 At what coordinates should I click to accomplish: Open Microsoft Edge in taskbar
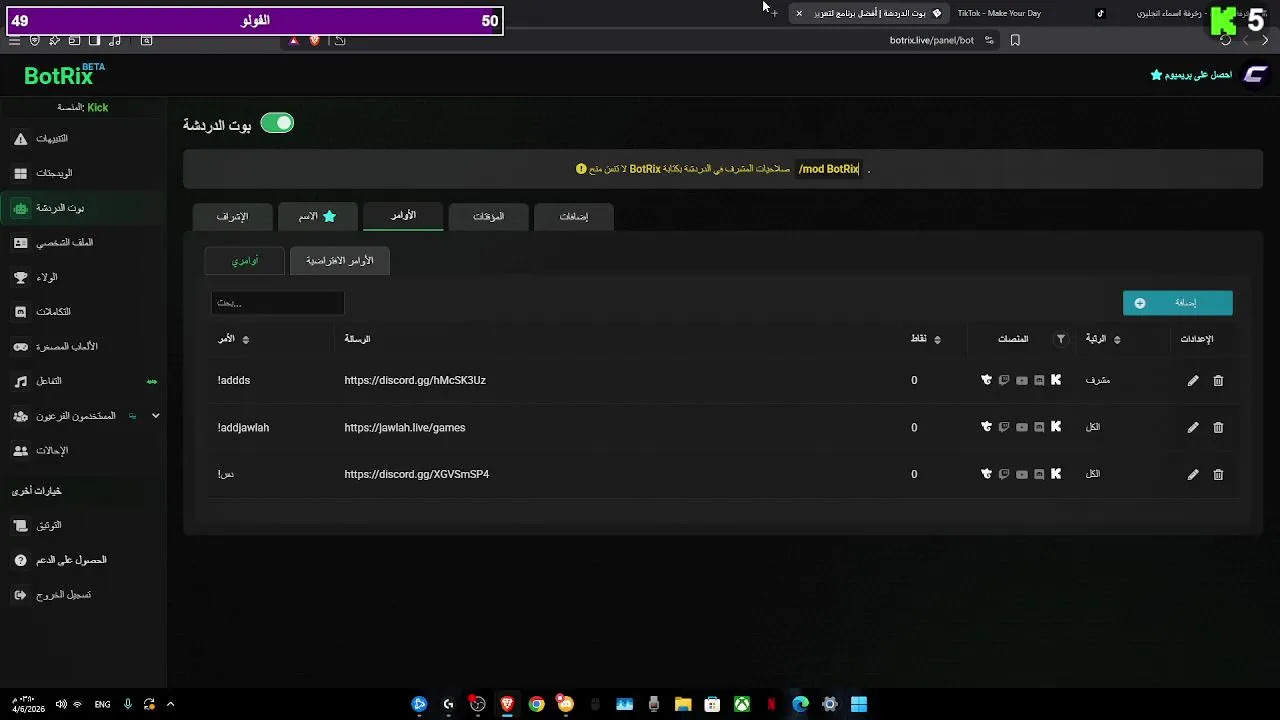[x=800, y=704]
